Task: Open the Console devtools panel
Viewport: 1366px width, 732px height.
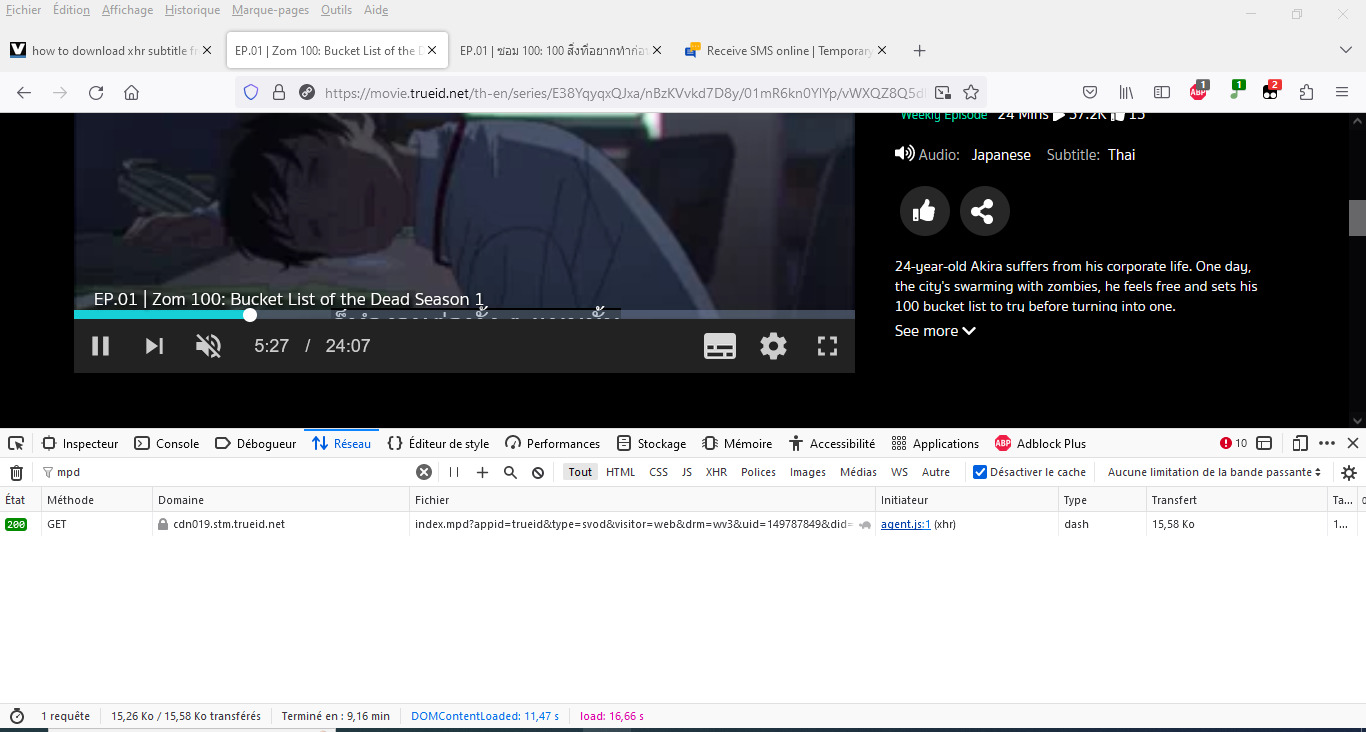Action: pos(167,444)
